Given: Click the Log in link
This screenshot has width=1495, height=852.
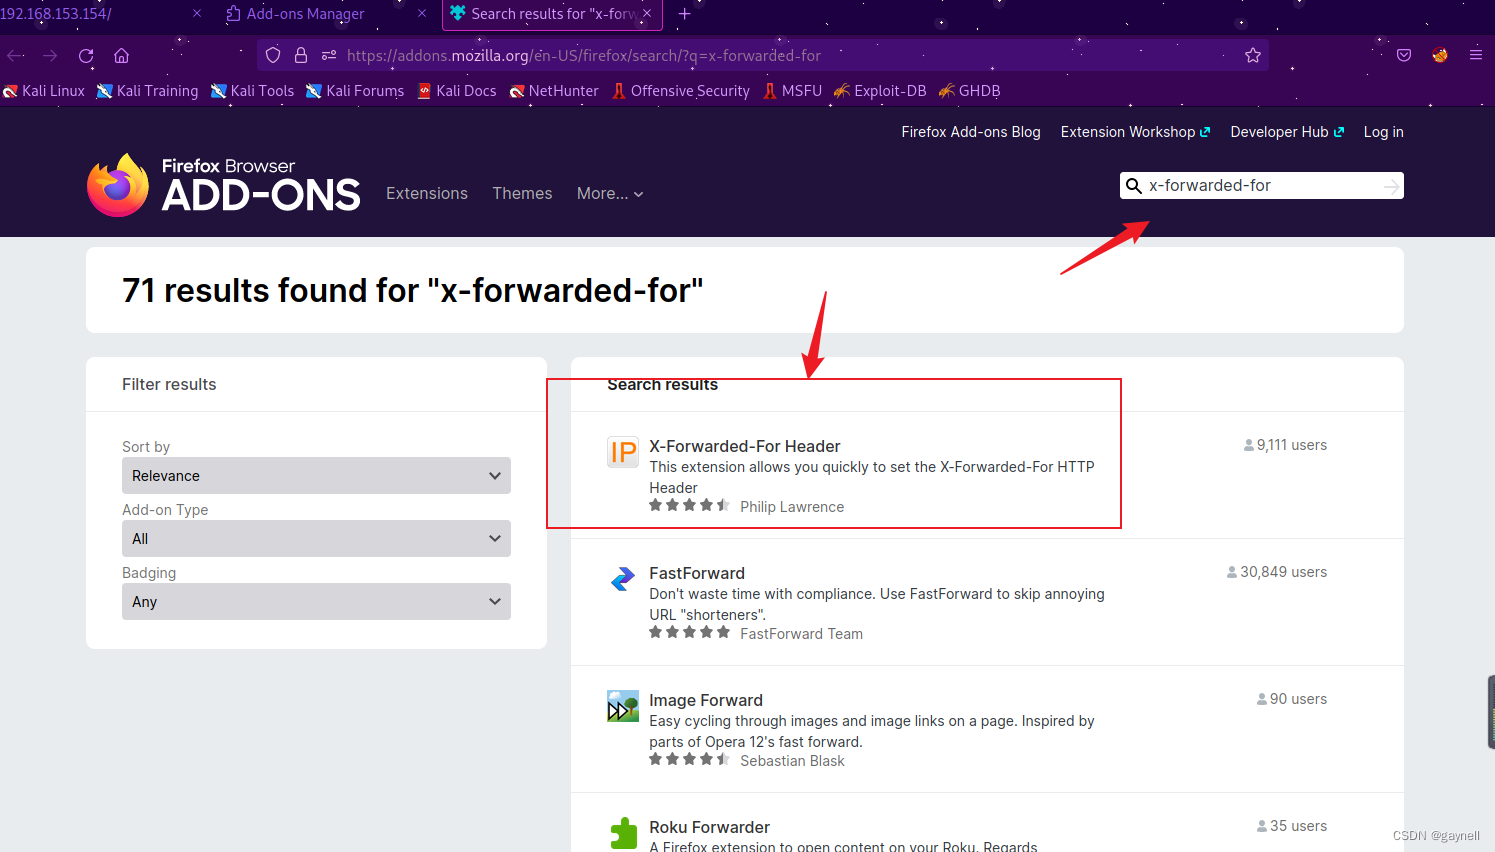Looking at the screenshot, I should [1383, 132].
